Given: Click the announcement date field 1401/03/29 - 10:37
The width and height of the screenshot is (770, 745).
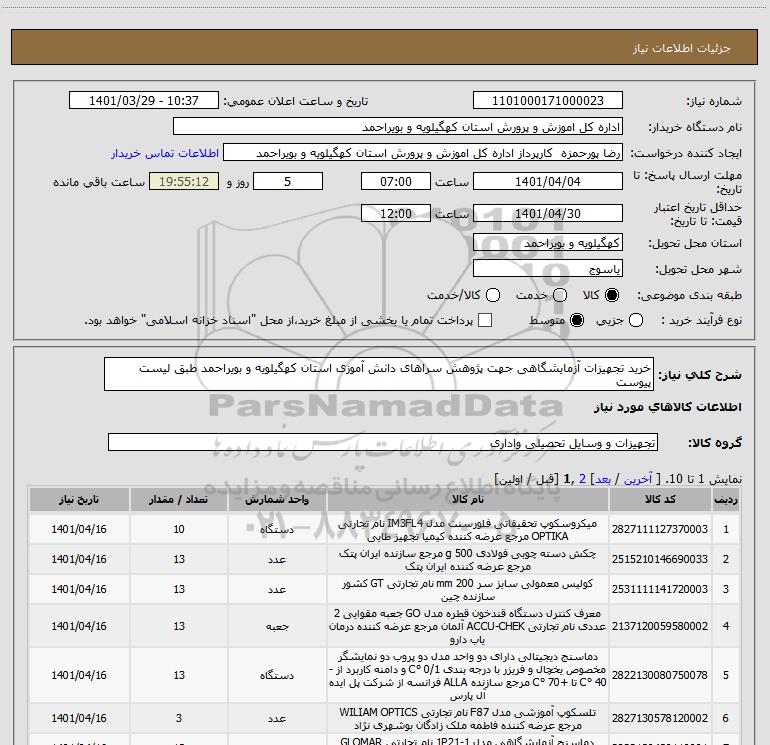Looking at the screenshot, I should coord(144,101).
